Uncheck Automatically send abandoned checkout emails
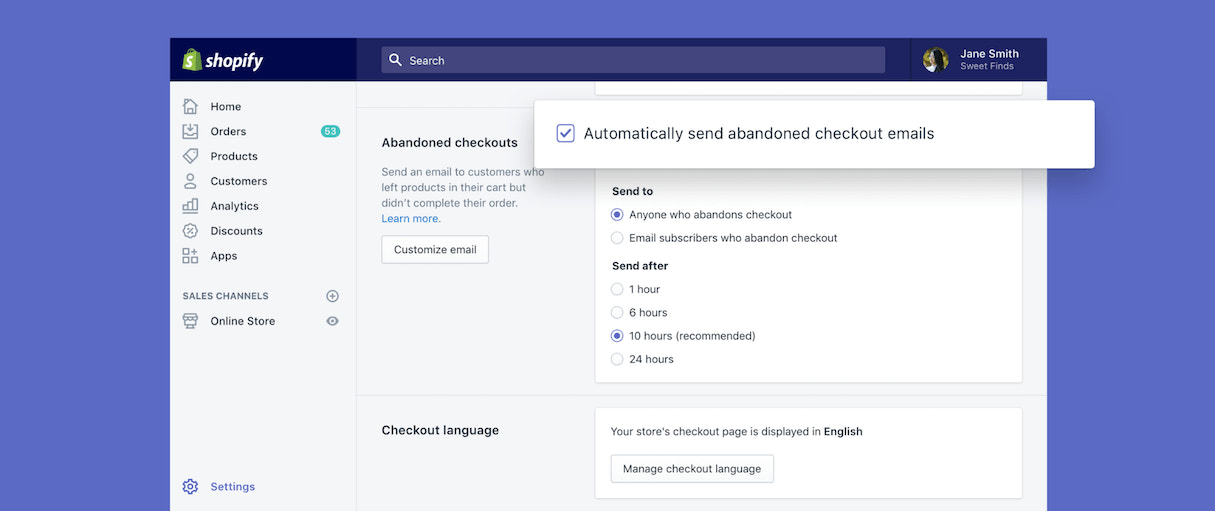 point(566,133)
